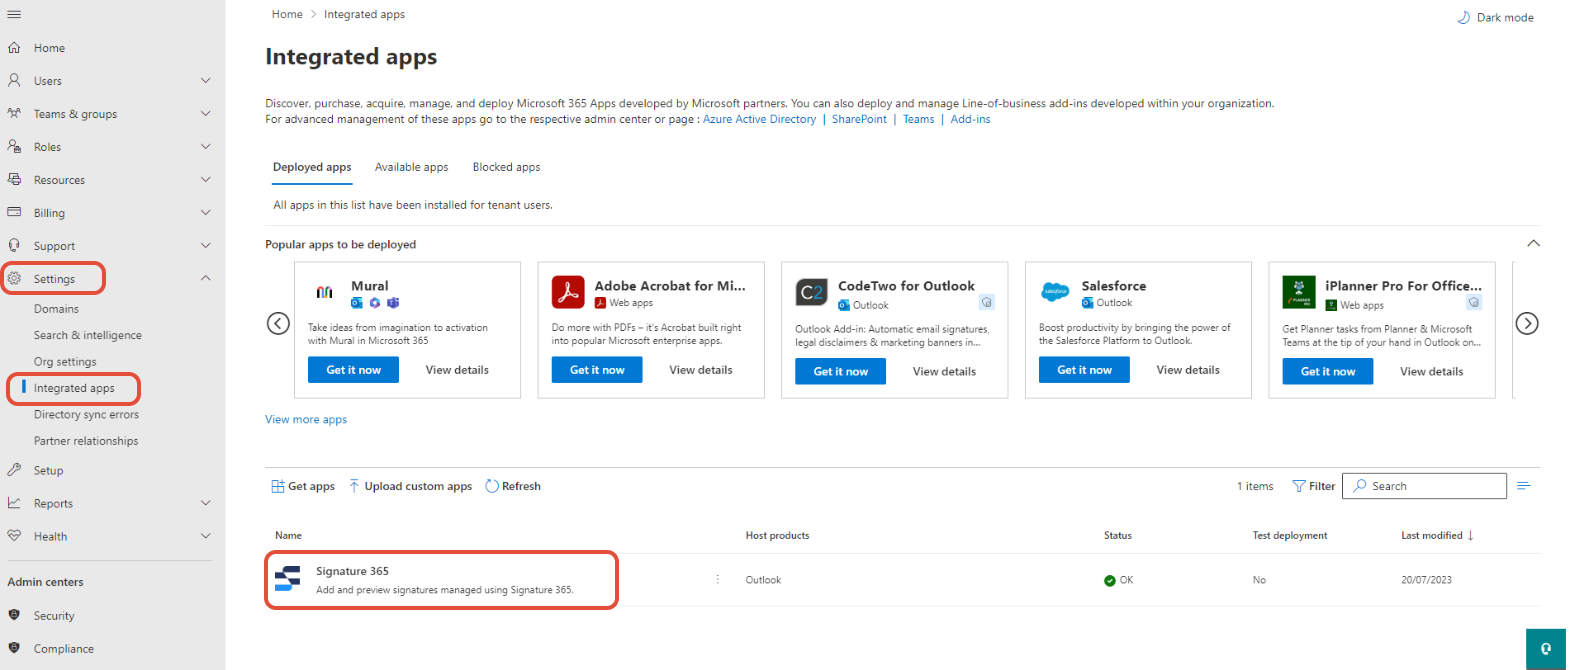Open the help chat floating button
Screen dimensions: 1570x670
click(x=1546, y=649)
